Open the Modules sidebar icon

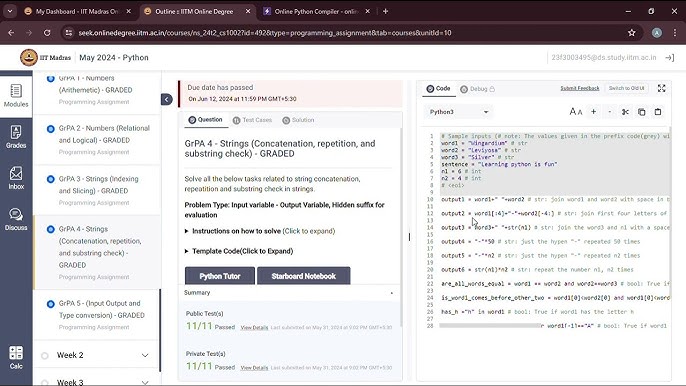pyautogui.click(x=16, y=95)
